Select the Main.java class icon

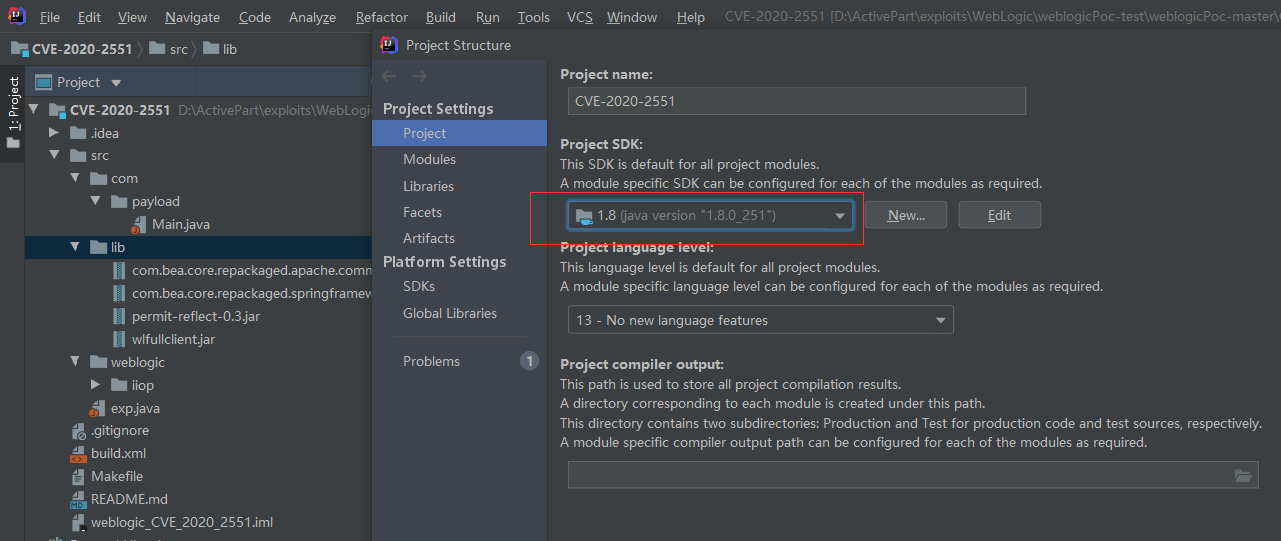tap(139, 225)
